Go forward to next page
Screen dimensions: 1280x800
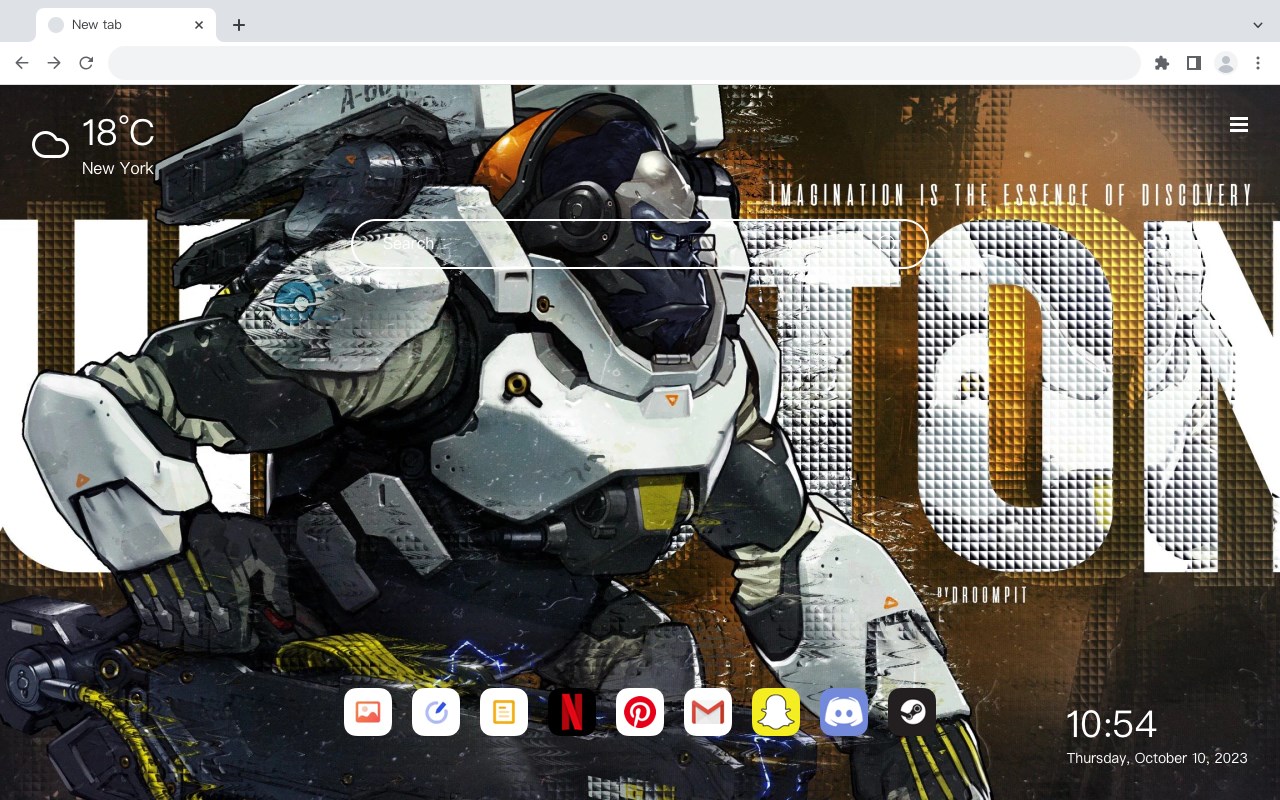point(54,63)
